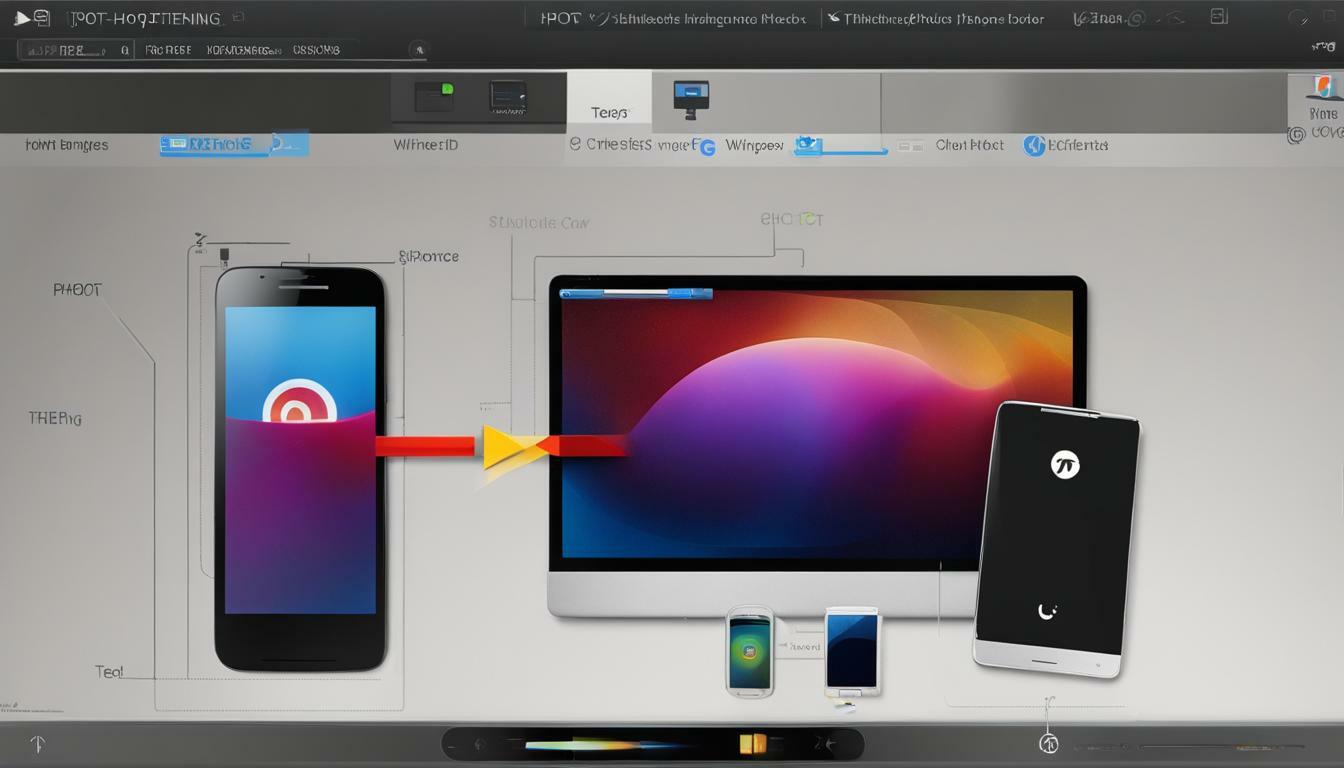The height and width of the screenshot is (768, 1344).
Task: Select the play arrow icon top left
Action: (x=22, y=17)
